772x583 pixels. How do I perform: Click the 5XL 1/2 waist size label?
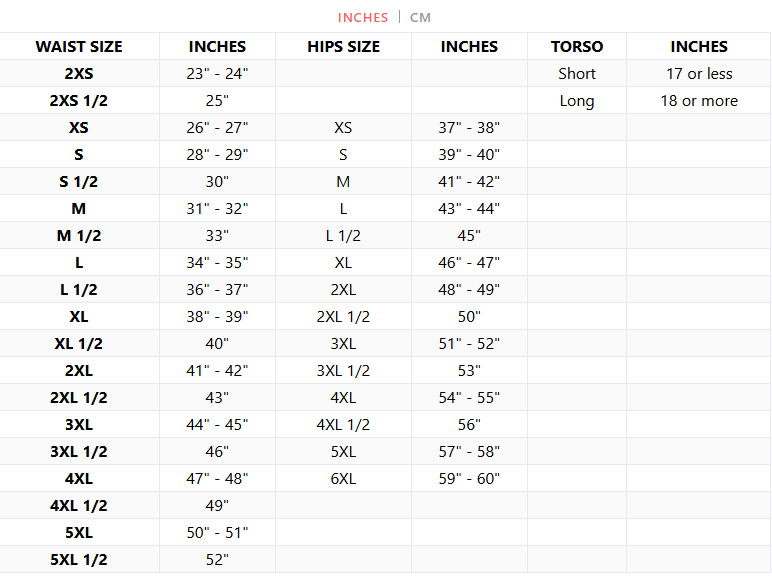pyautogui.click(x=79, y=560)
